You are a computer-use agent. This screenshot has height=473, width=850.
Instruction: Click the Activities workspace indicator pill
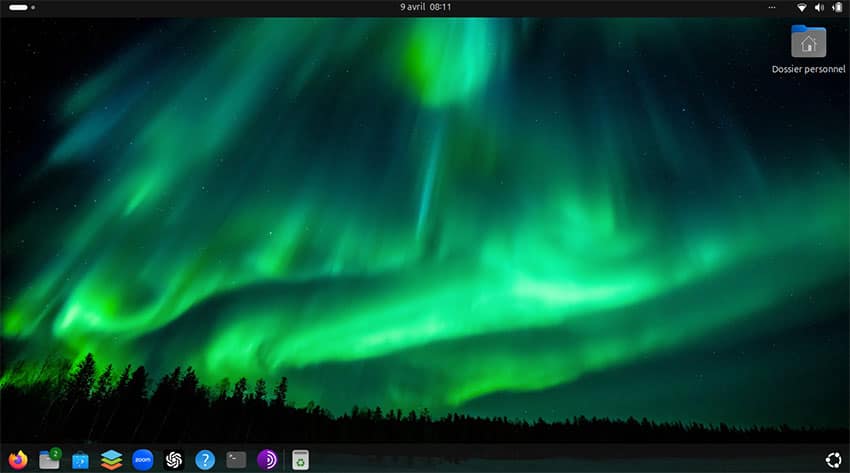tap(18, 7)
